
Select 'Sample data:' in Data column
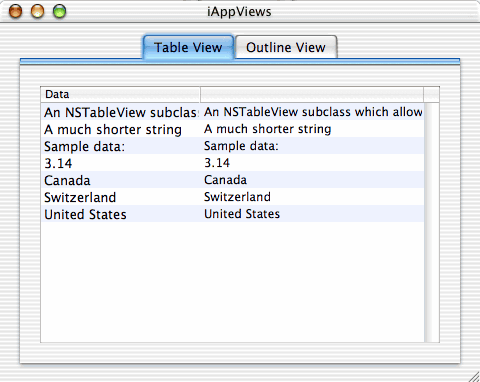click(120, 146)
